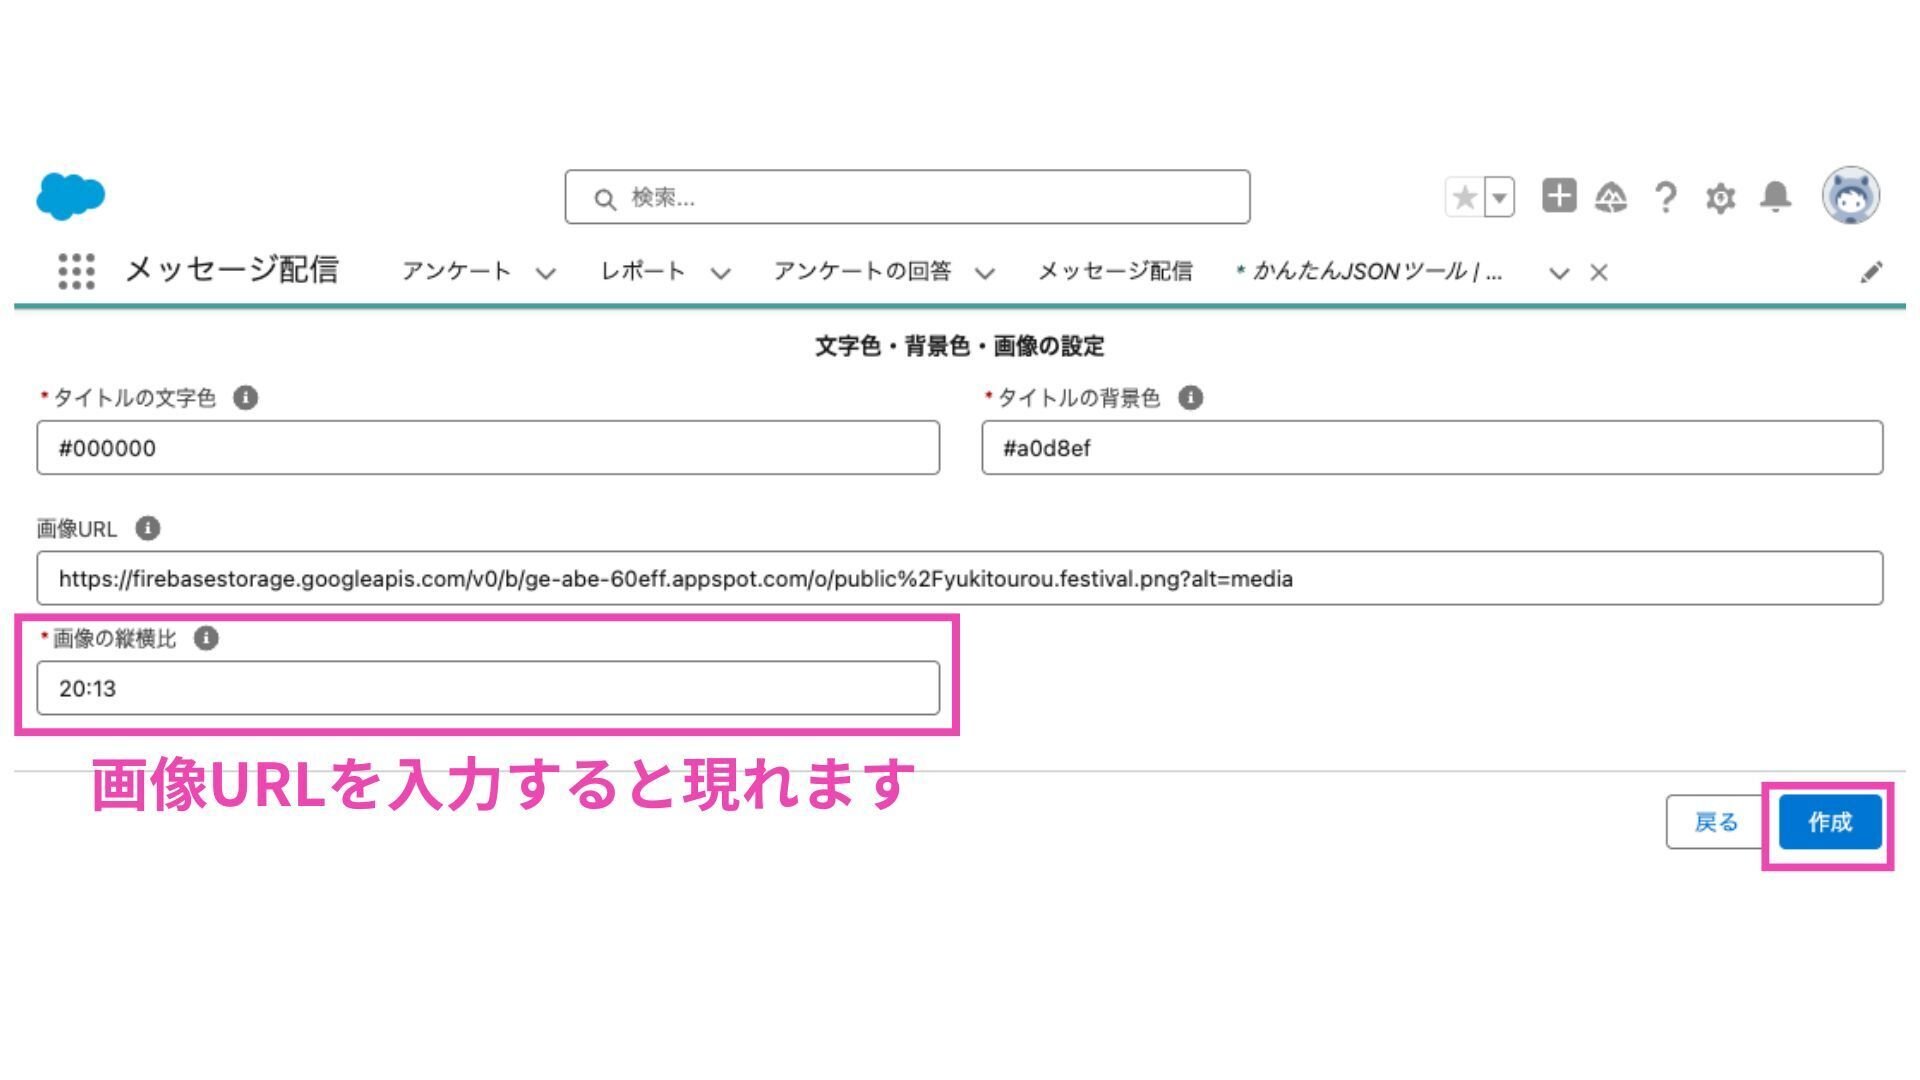Open the 画像URL info tooltip icon
1920x1080 pixels.
pos(150,529)
